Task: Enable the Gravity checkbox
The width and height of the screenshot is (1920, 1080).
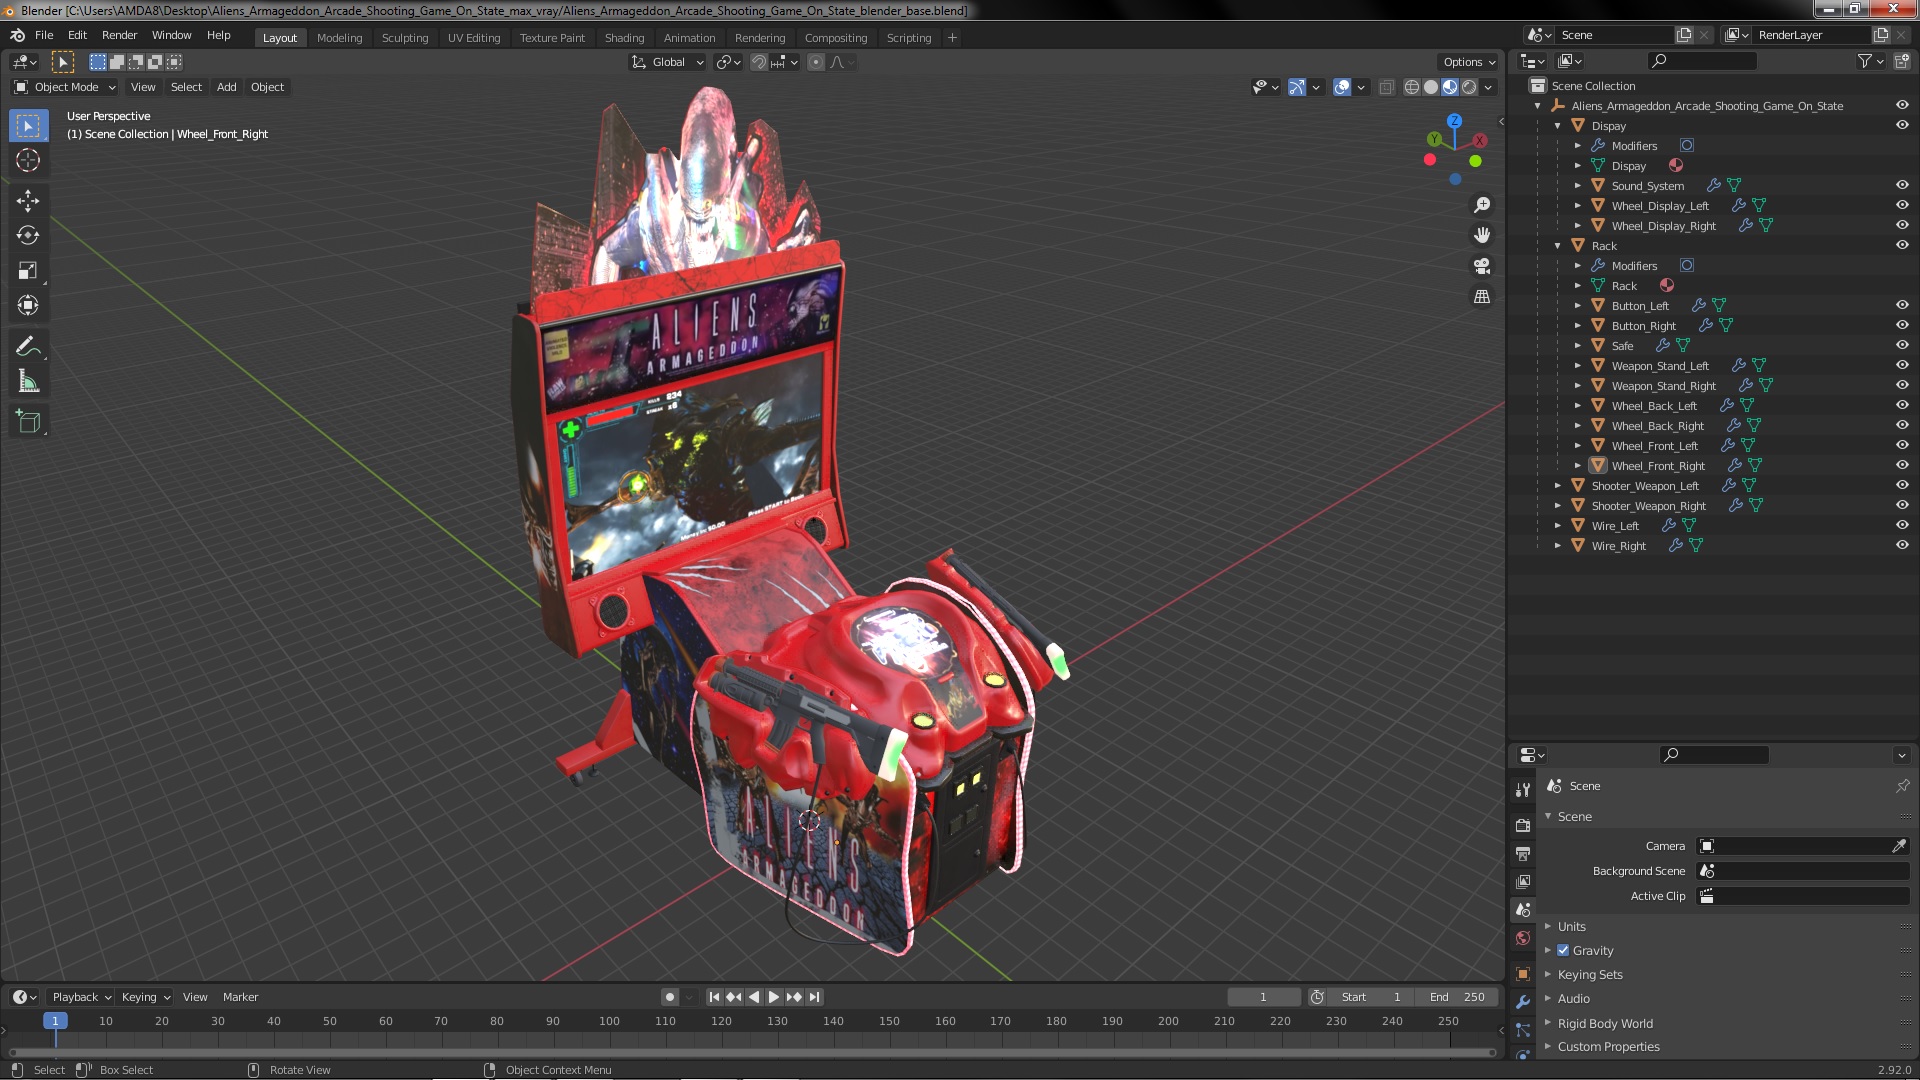Action: (x=1563, y=950)
